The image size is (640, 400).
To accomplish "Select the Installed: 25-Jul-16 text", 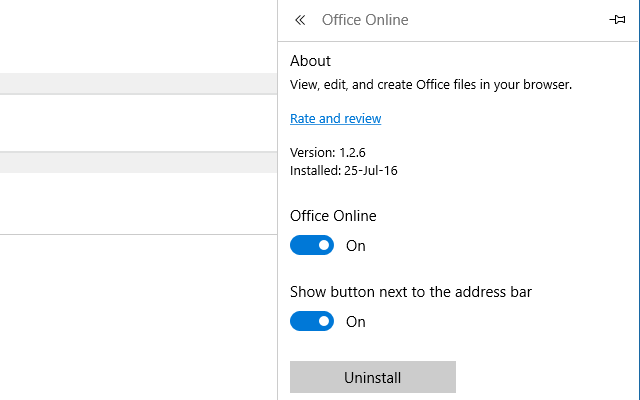I will (x=344, y=171).
